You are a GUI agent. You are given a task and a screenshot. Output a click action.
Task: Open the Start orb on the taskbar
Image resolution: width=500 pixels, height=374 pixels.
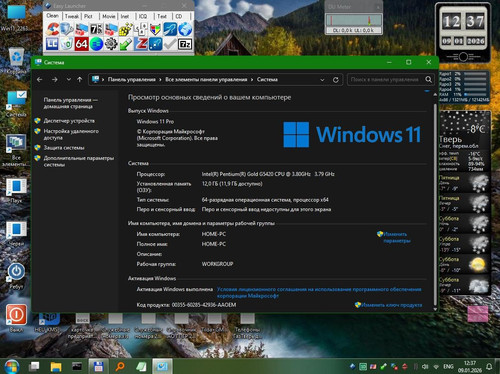coord(11,367)
